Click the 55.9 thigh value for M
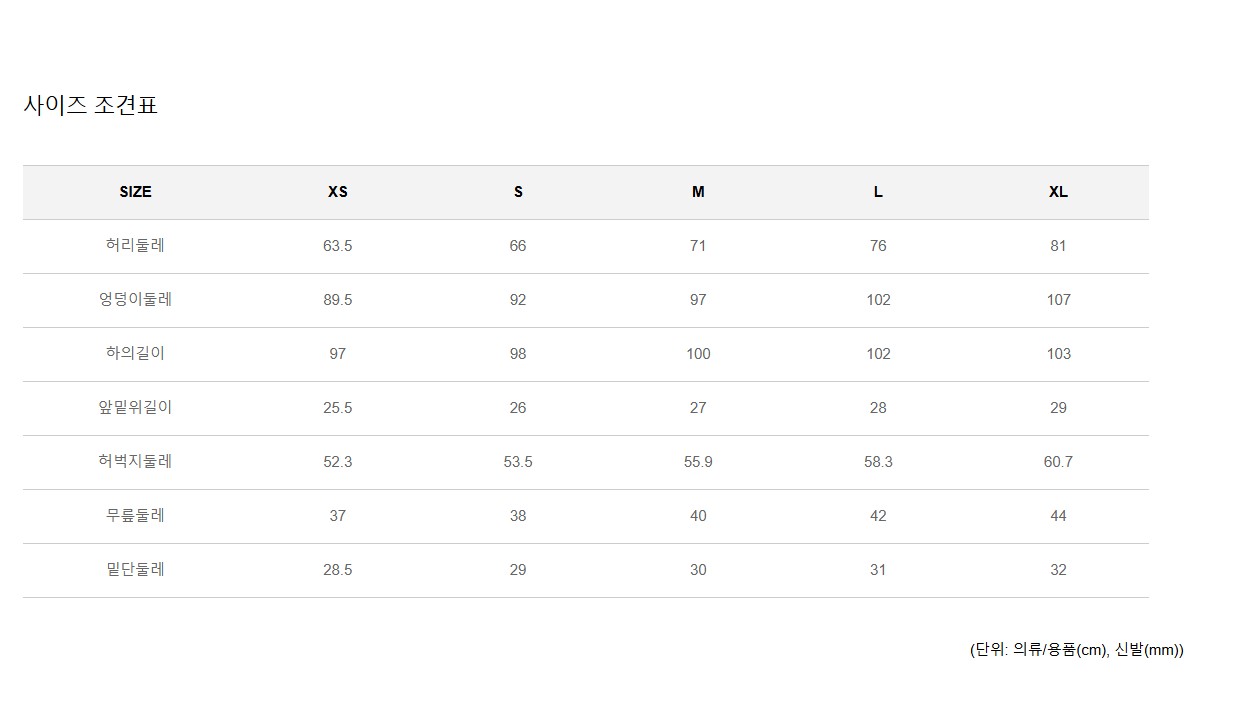The image size is (1242, 718). click(x=698, y=462)
